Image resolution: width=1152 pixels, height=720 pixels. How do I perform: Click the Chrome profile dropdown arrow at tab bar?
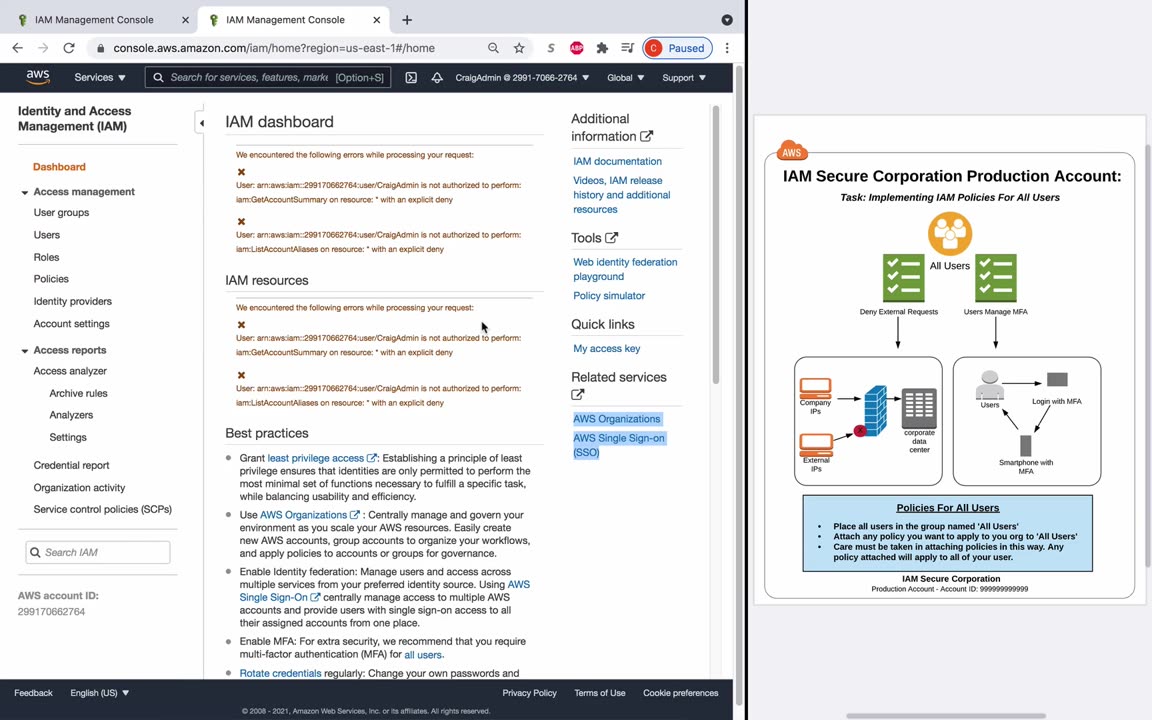[727, 20]
